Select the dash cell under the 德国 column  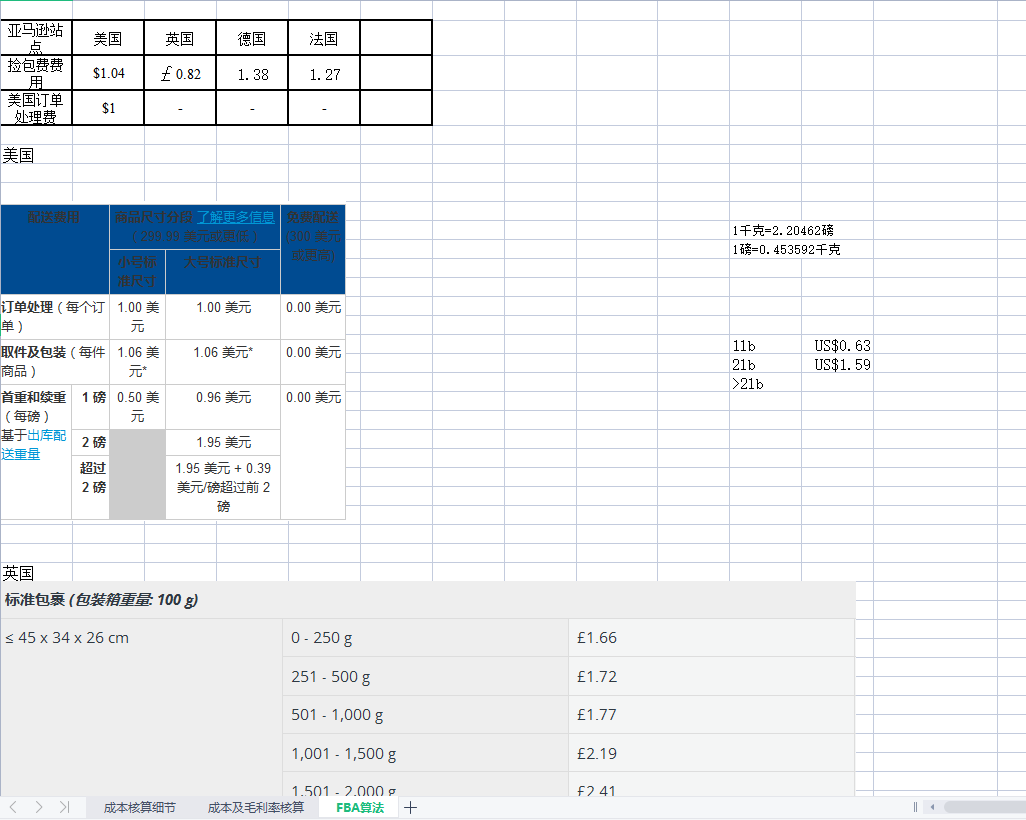pyautogui.click(x=252, y=108)
